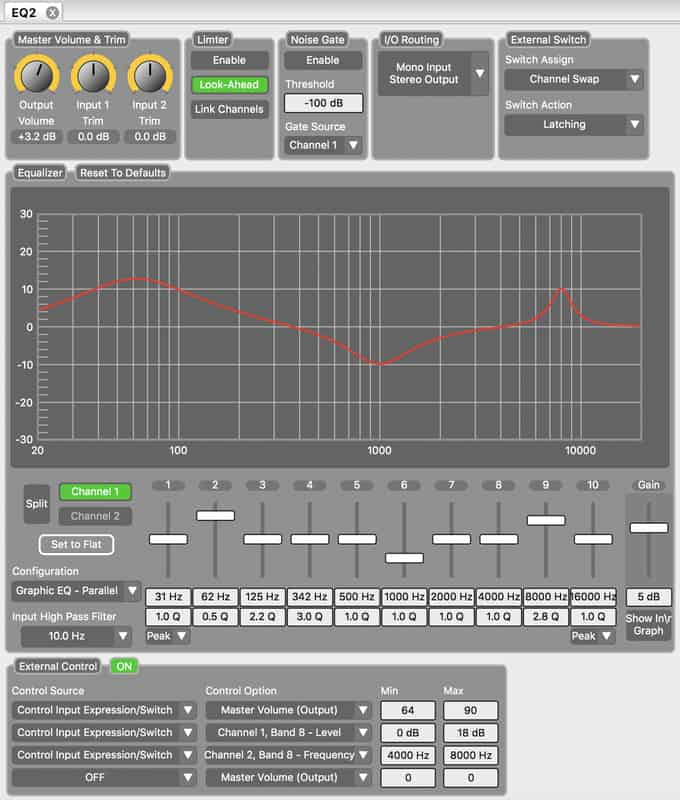The width and height of the screenshot is (680, 800).
Task: Turn off External Control ON toggle
Action: (124, 666)
